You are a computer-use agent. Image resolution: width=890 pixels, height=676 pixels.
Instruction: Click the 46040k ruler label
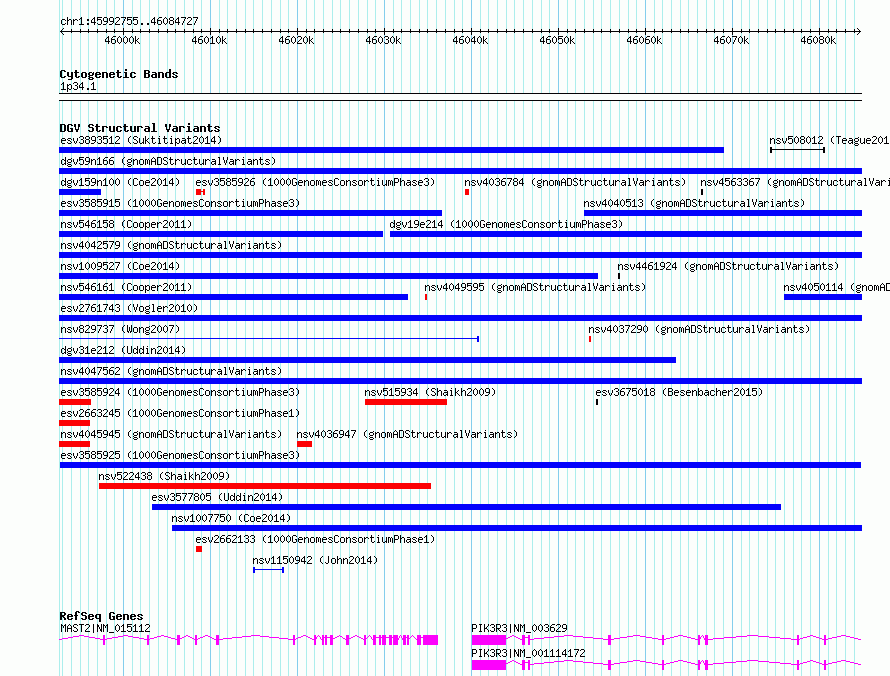(470, 40)
